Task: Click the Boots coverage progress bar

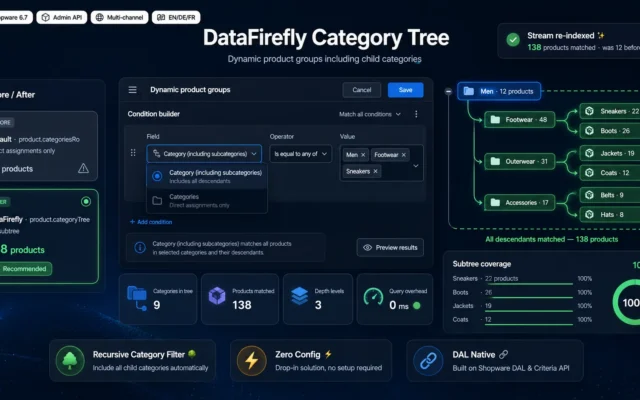Action: point(529,298)
